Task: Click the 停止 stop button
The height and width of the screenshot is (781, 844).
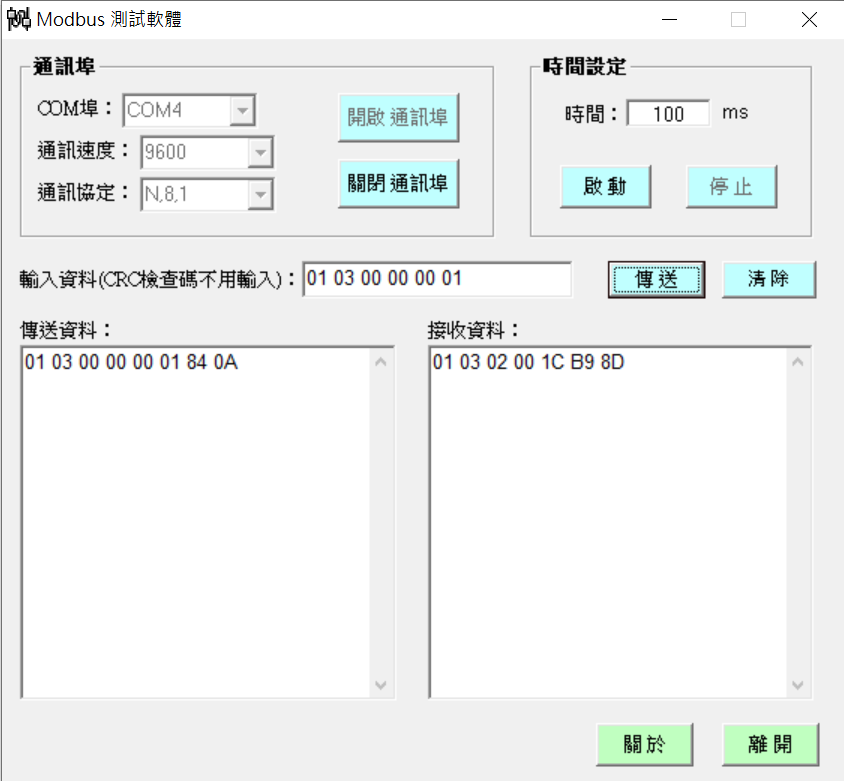Action: (x=731, y=187)
